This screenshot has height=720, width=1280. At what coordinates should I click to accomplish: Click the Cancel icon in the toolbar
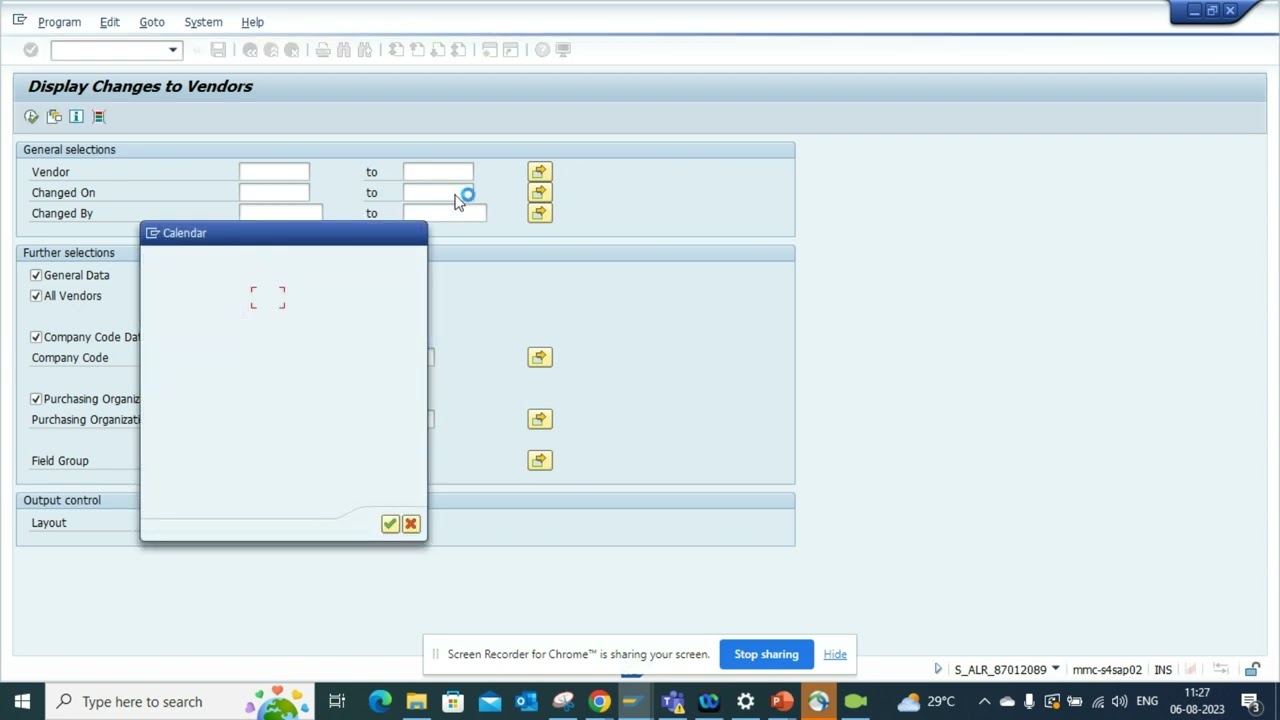(x=292, y=50)
